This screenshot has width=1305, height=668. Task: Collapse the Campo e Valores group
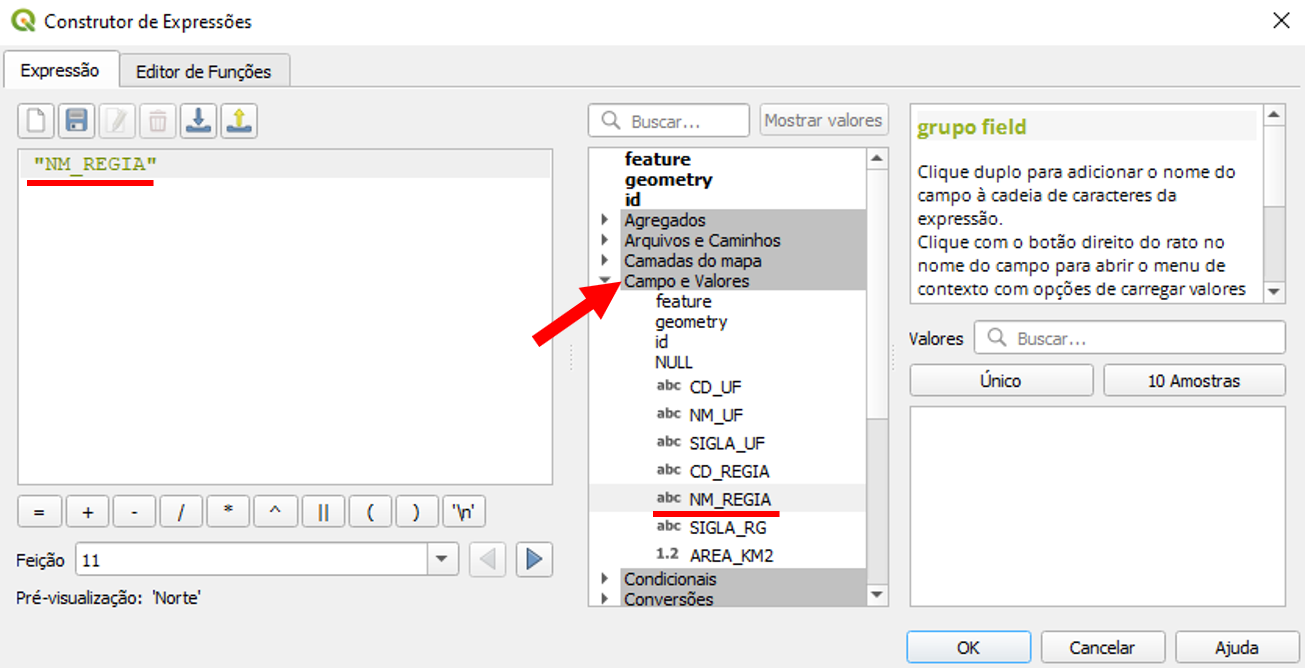[x=604, y=282]
